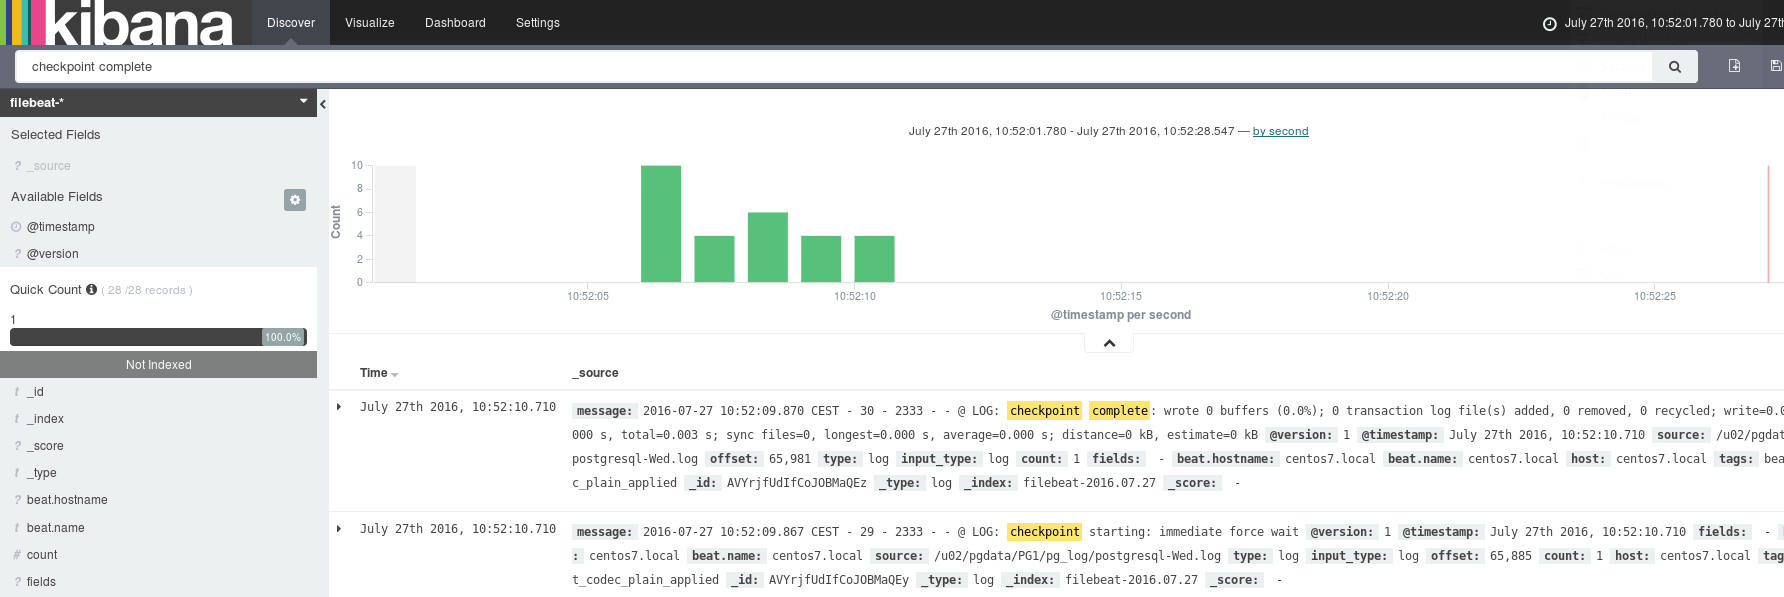Open the new search document icon

(x=1734, y=66)
